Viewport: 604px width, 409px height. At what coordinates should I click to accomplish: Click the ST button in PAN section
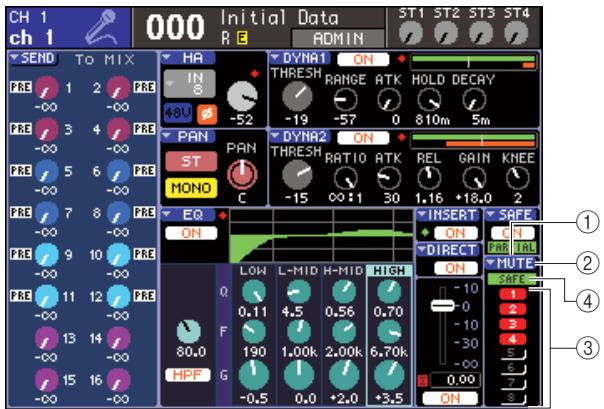coord(191,161)
